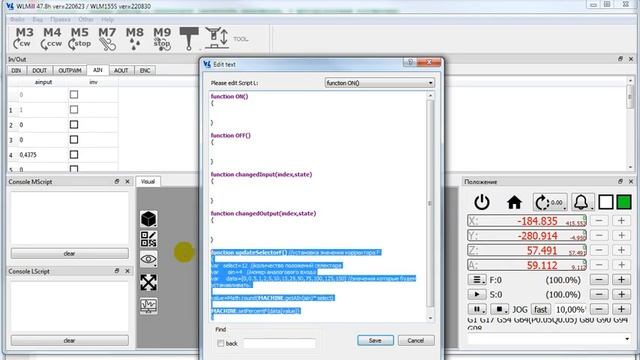Stop coolant with M9 icon
Image resolution: width=640 pixels, height=360 pixels.
[162, 38]
